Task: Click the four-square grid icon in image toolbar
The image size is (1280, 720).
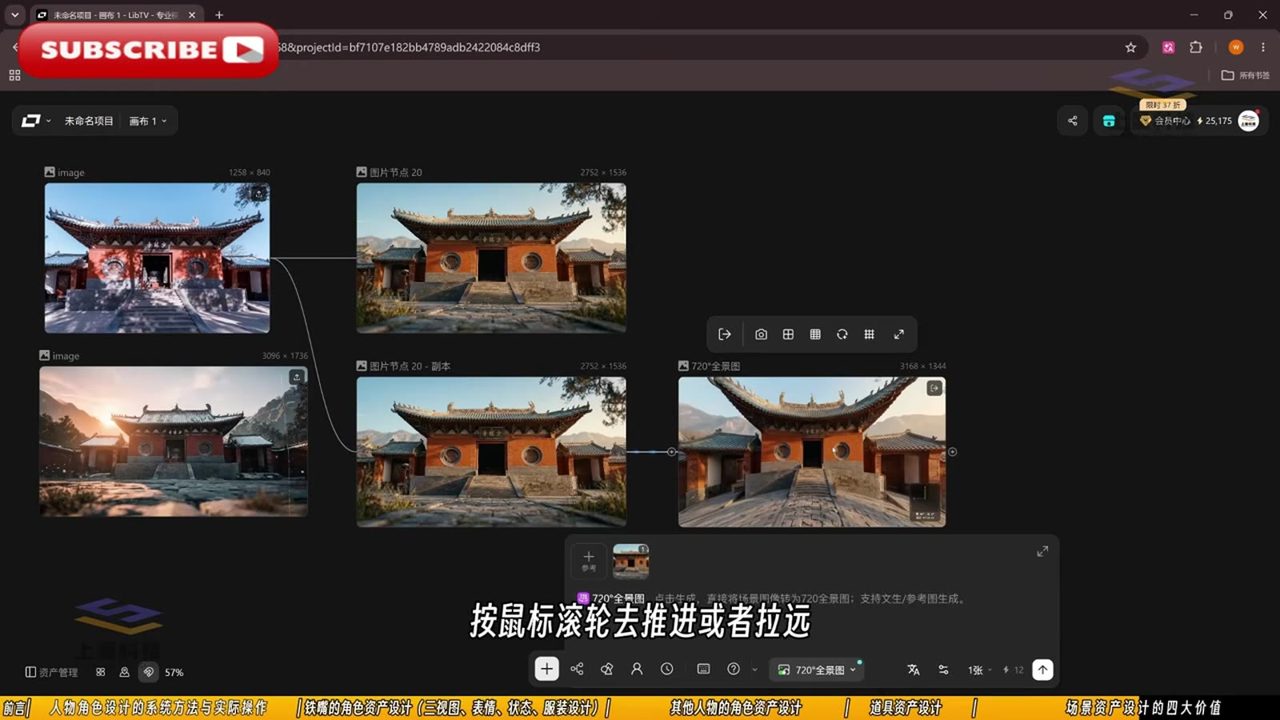Action: click(788, 334)
